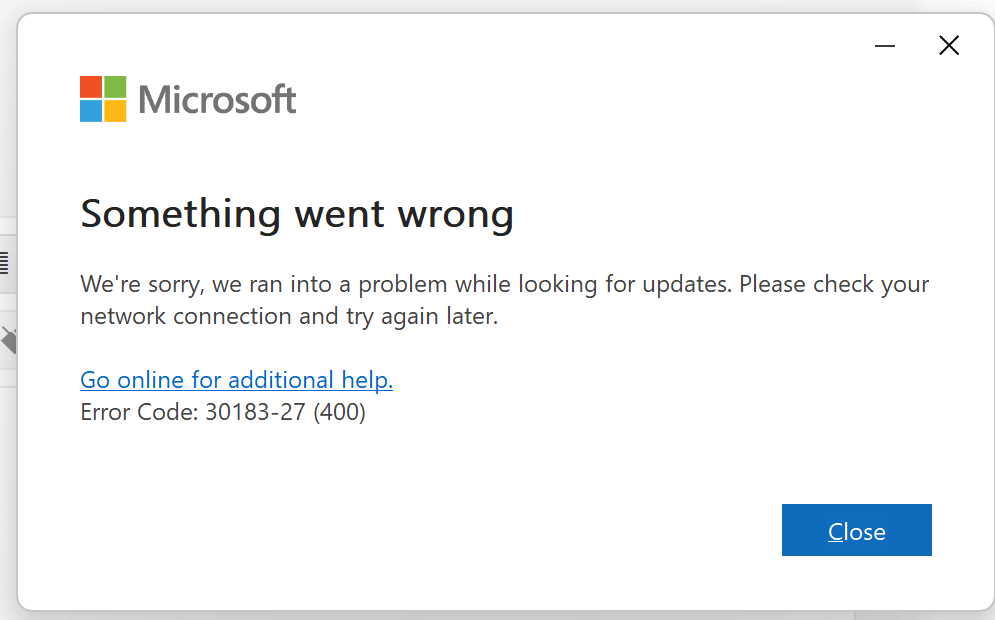The height and width of the screenshot is (620, 995).
Task: Click the blue Close button
Action: [x=856, y=530]
